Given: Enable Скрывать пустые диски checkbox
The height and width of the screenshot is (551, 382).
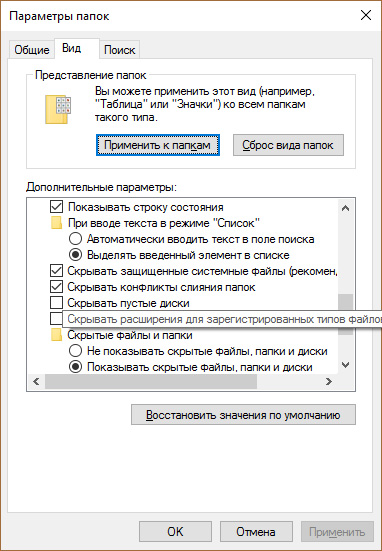Looking at the screenshot, I should 56,303.
